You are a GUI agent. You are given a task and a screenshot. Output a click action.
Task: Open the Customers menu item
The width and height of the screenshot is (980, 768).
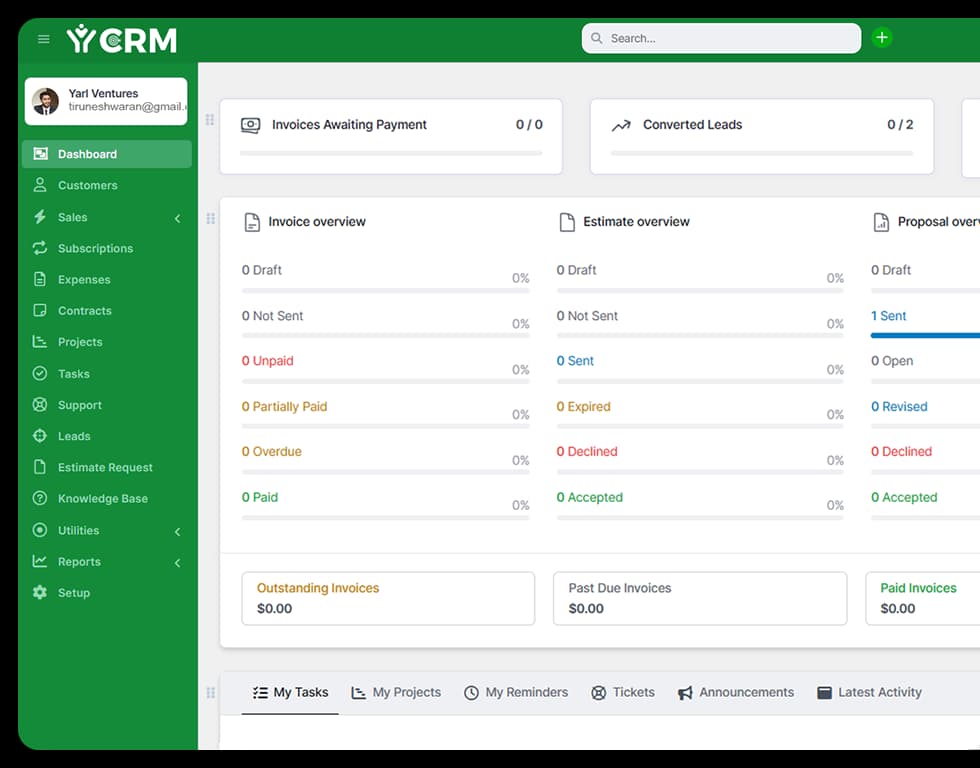pos(107,185)
